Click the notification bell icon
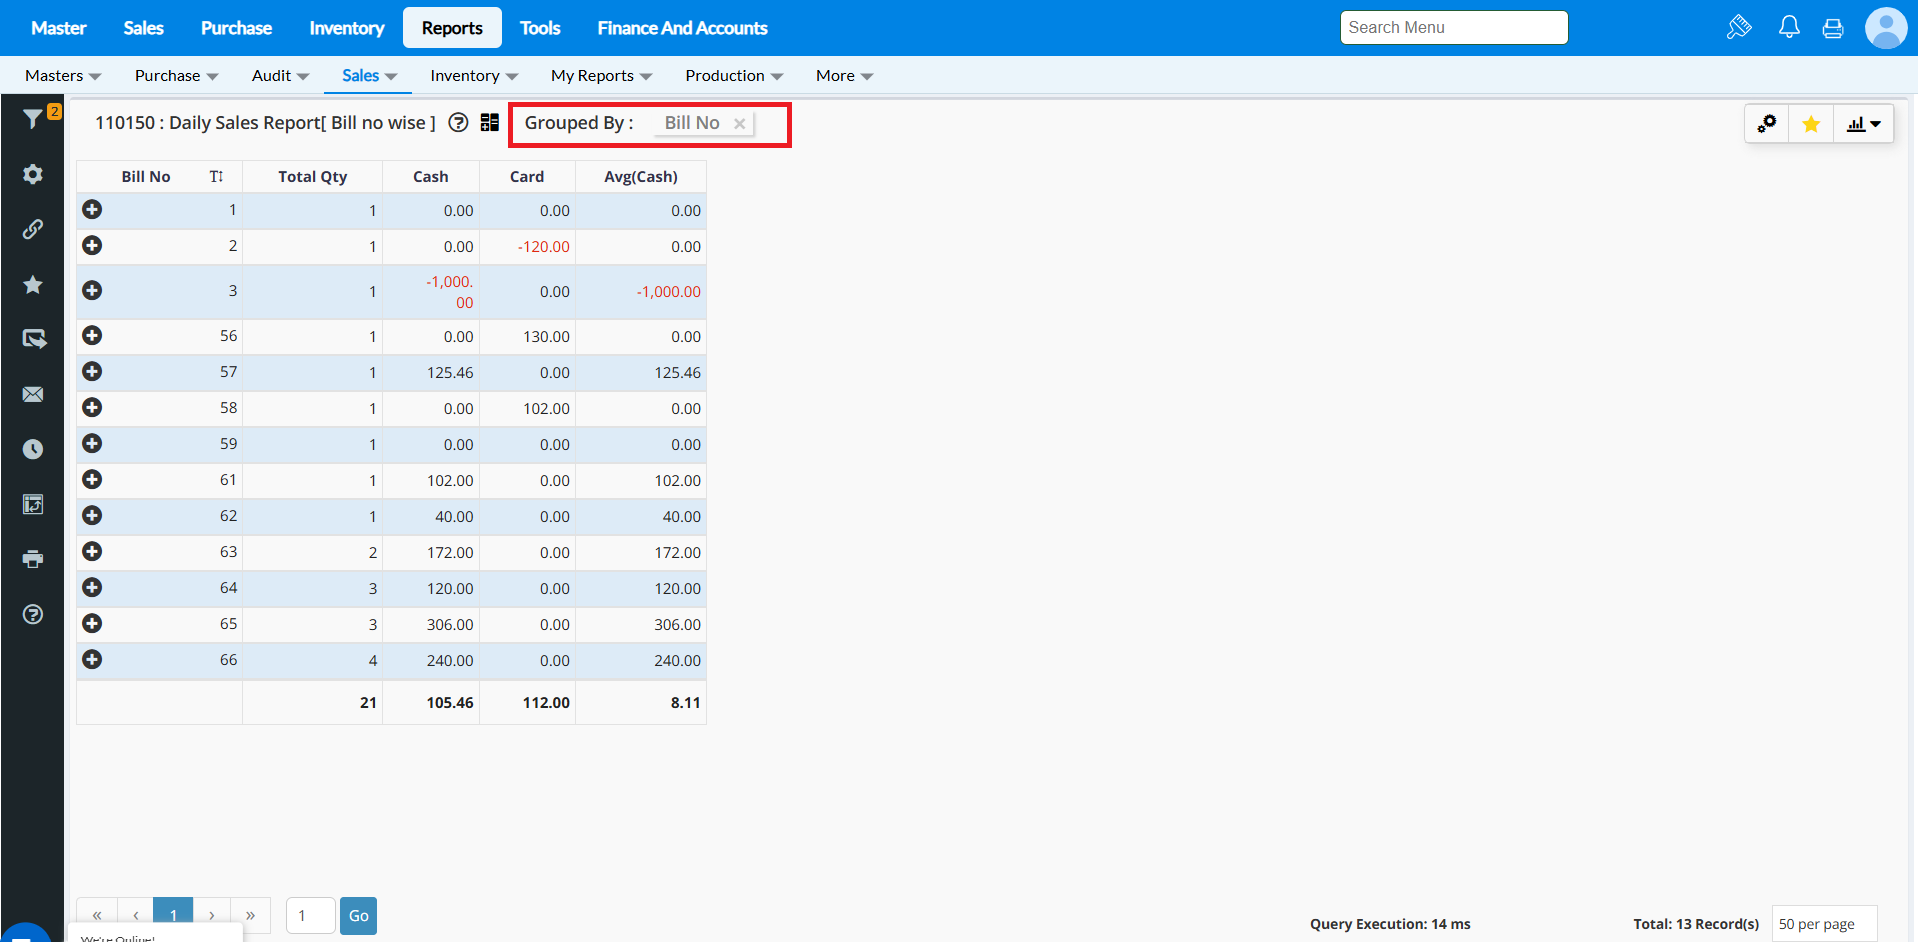 [1789, 28]
